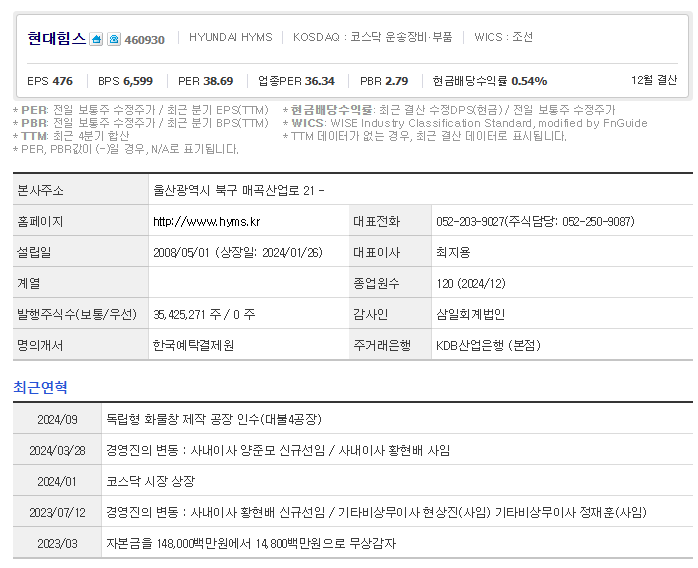Select the company name 현대힘스
Viewport: 698px width, 568px height.
[57, 39]
